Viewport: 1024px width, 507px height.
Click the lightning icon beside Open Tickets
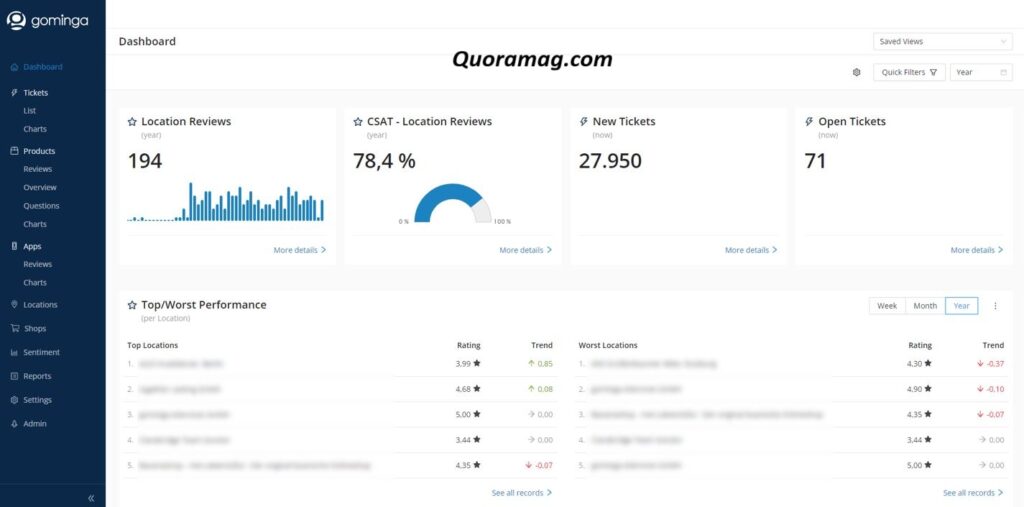[809, 122]
